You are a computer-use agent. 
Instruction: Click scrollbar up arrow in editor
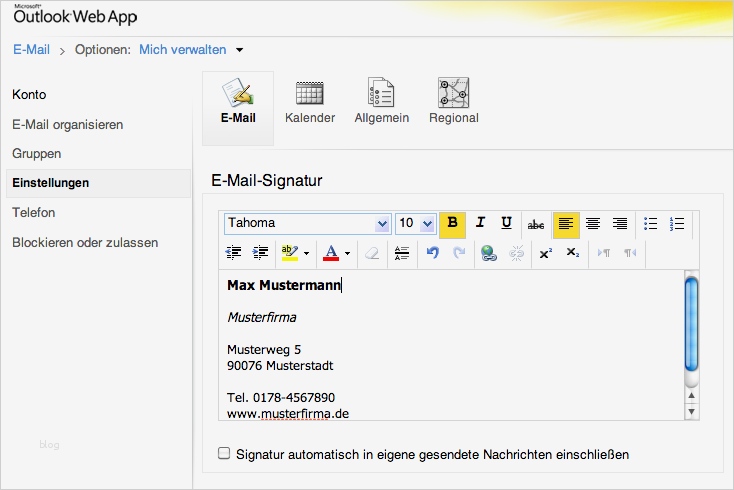tap(691, 395)
